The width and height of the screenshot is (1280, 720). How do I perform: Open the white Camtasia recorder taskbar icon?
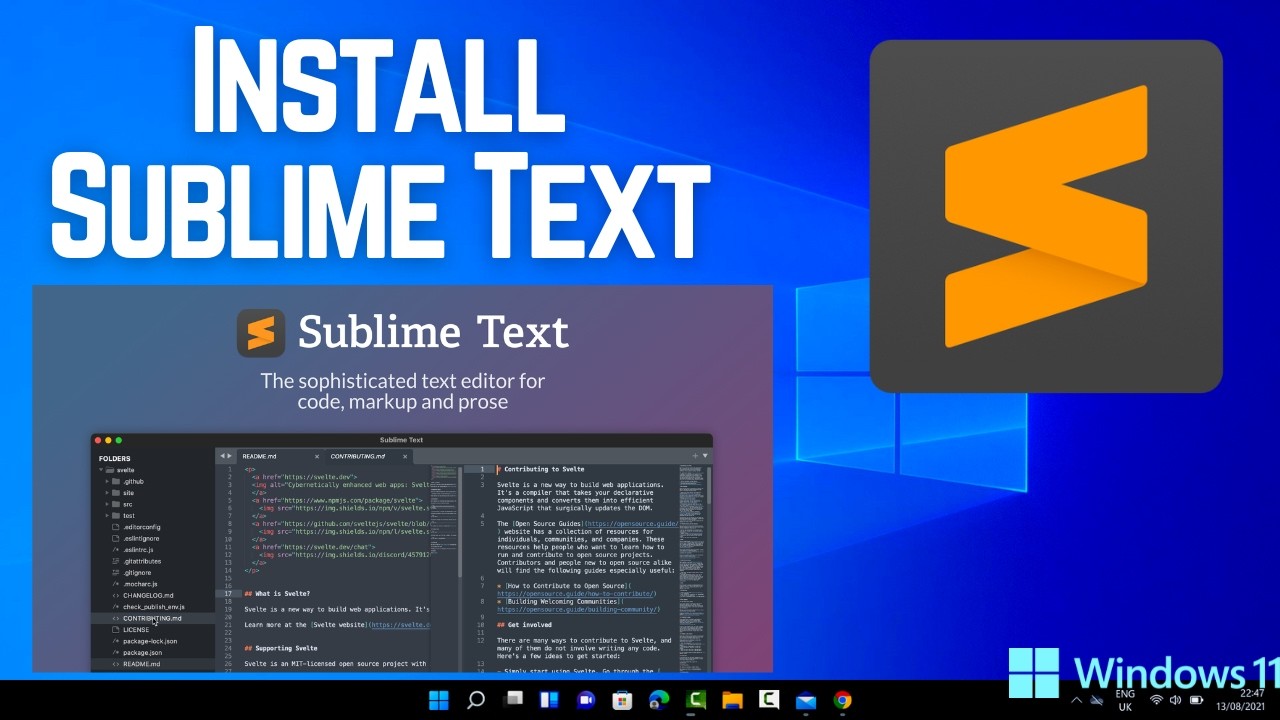click(x=769, y=700)
